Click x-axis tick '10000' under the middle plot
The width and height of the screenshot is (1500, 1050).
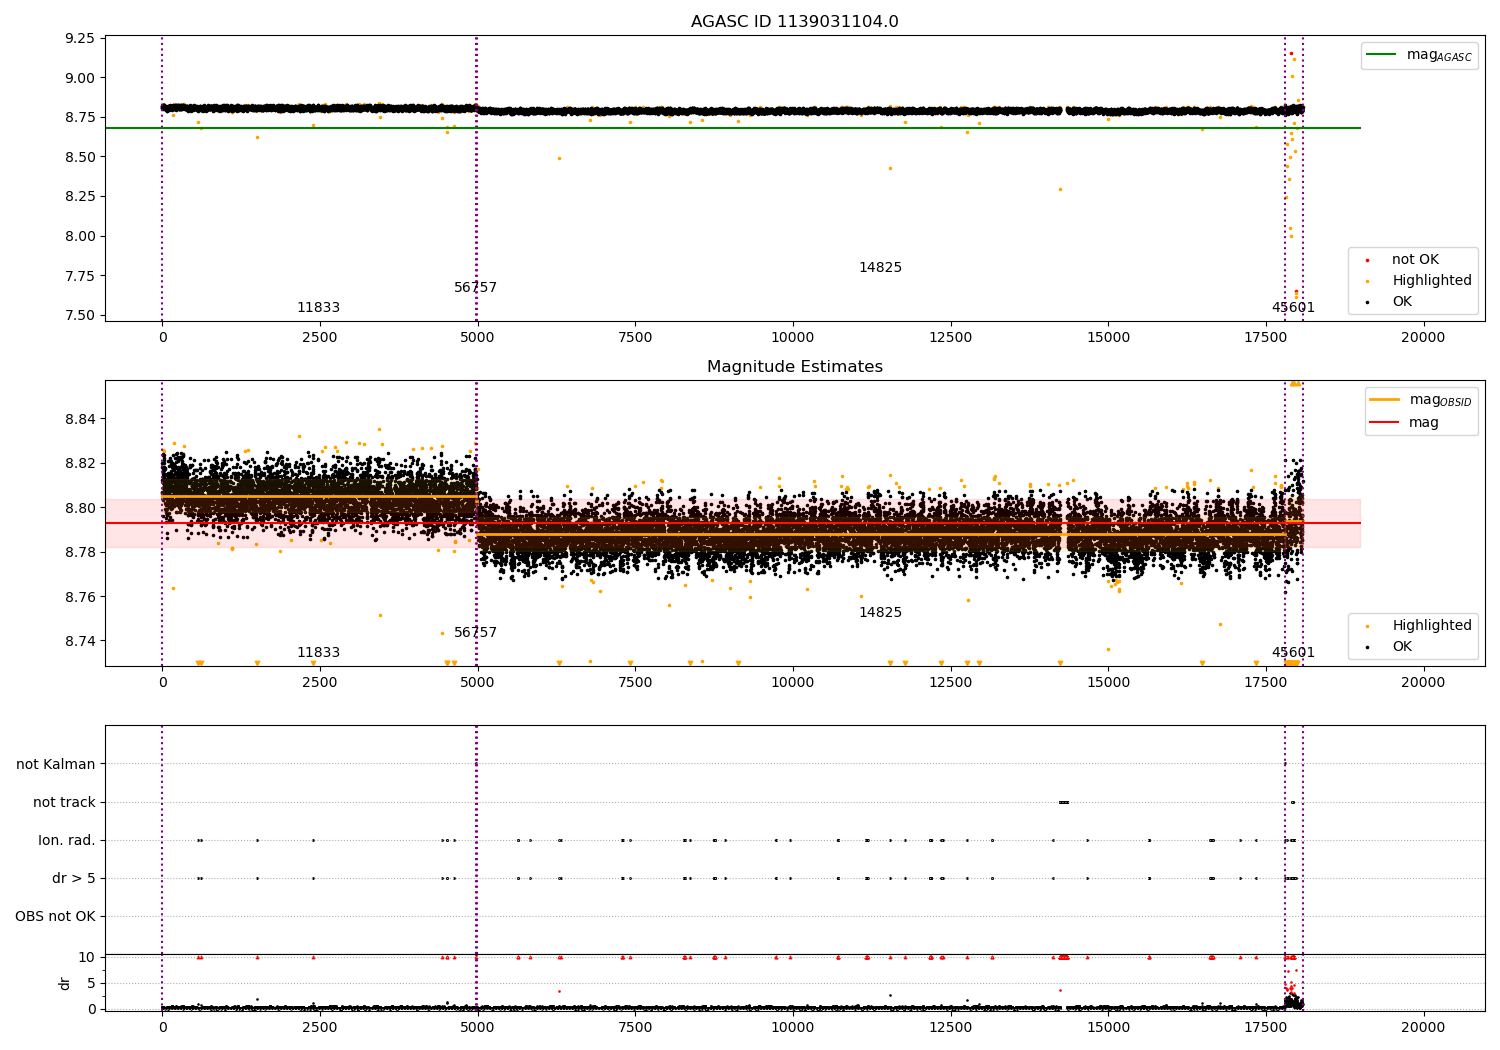click(792, 683)
